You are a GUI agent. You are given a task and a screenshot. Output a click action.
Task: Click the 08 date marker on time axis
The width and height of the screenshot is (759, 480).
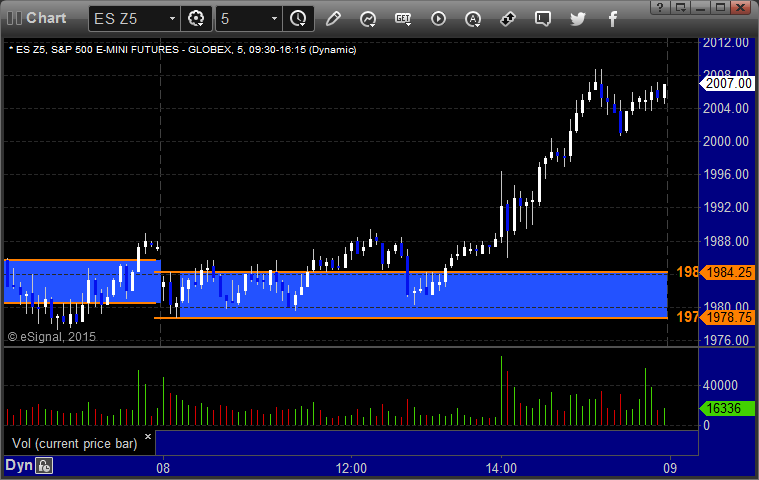click(x=163, y=468)
